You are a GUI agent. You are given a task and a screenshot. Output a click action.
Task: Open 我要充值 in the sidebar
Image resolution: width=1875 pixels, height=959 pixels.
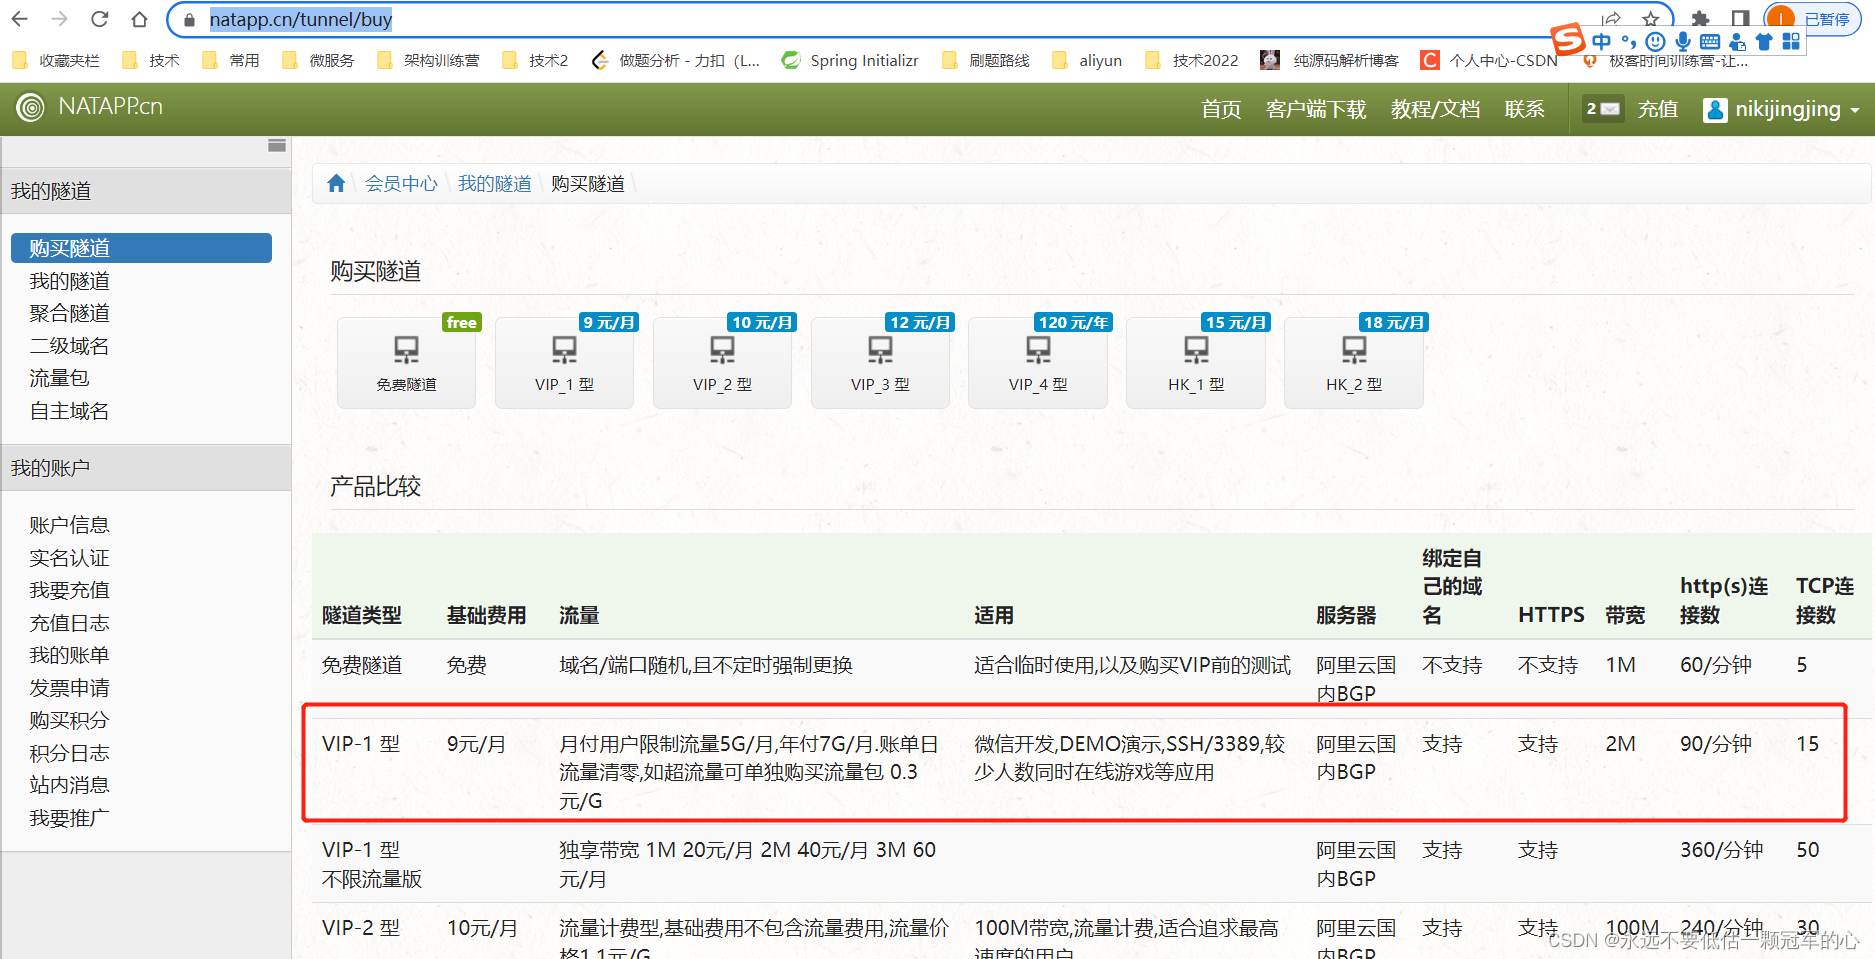[70, 590]
